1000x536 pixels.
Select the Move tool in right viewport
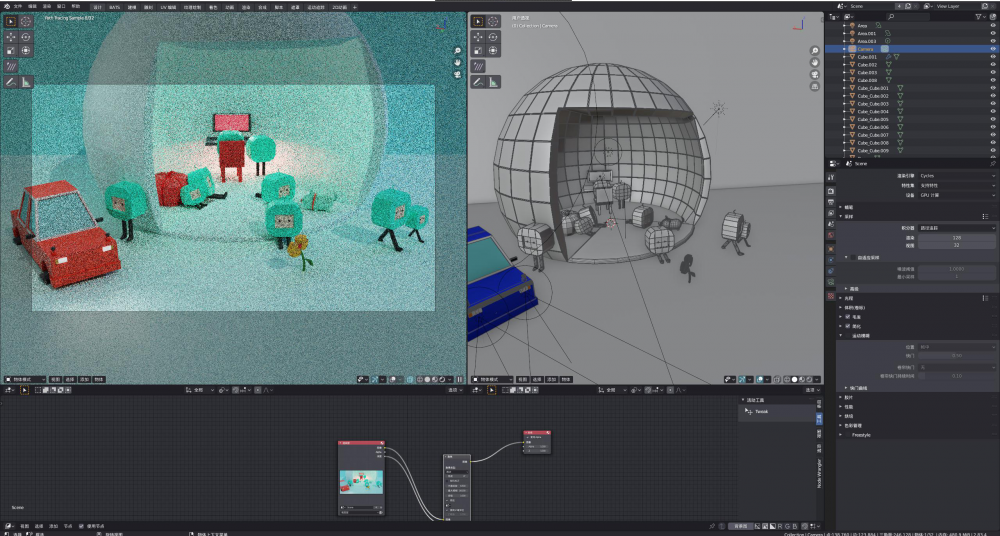coord(478,37)
